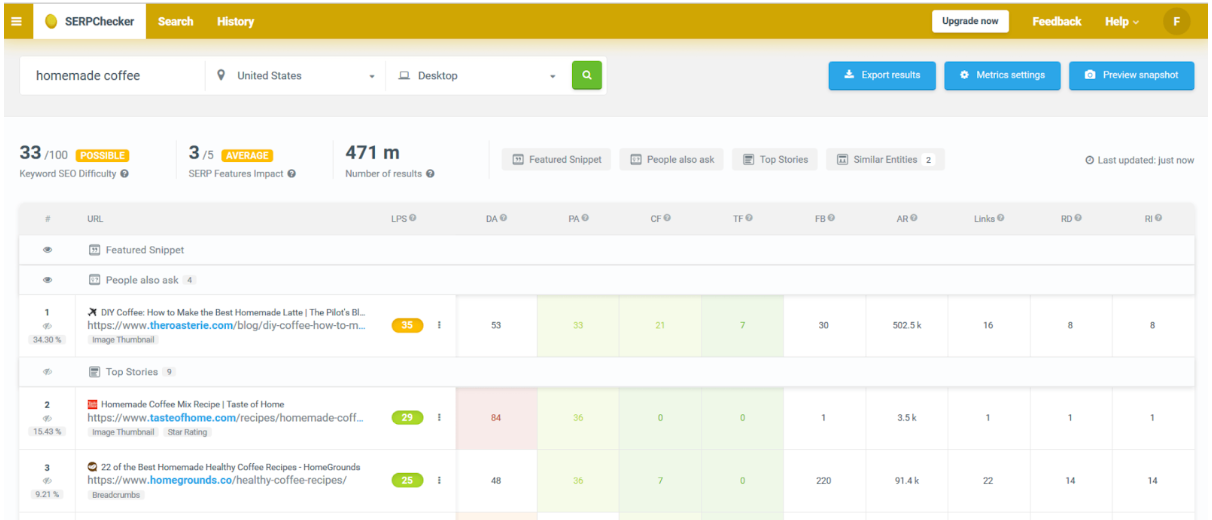The height and width of the screenshot is (520, 1212).
Task: Click the Last updated: just now label
Action: click(x=1140, y=160)
